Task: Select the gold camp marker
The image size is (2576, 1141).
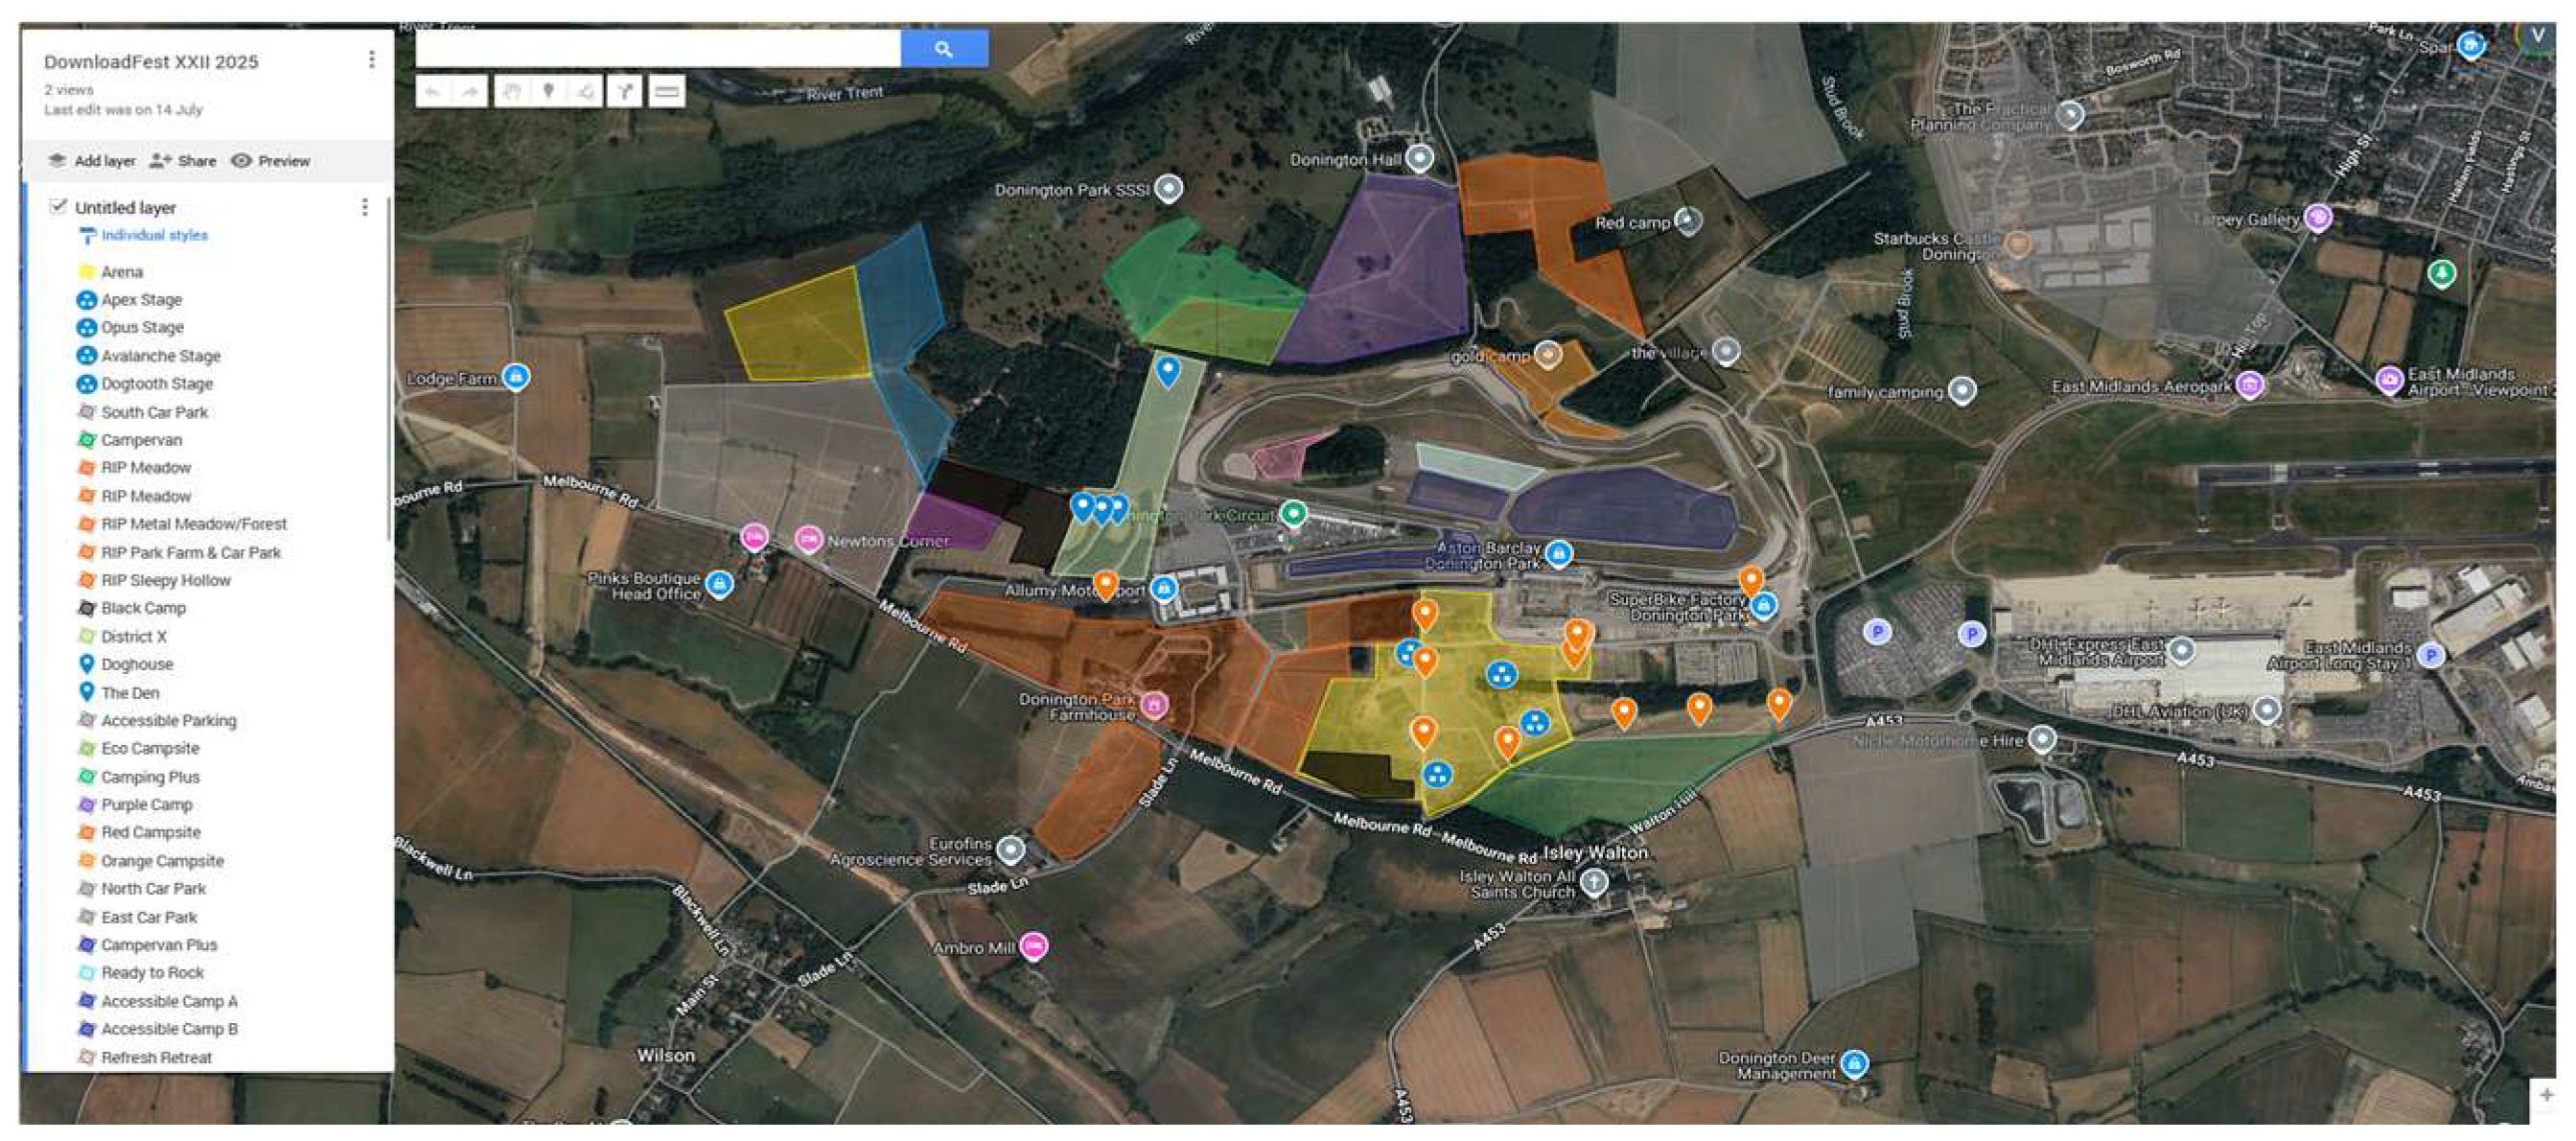Action: click(1548, 354)
